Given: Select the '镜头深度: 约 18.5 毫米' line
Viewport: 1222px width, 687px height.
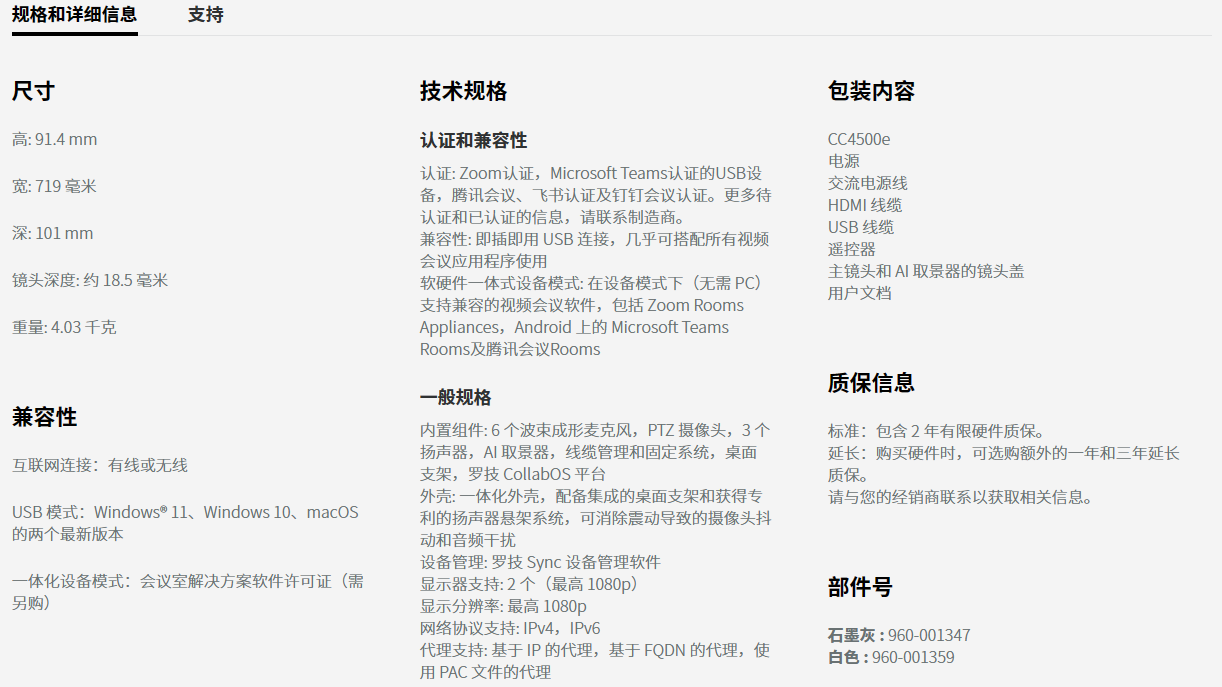Looking at the screenshot, I should pos(90,281).
